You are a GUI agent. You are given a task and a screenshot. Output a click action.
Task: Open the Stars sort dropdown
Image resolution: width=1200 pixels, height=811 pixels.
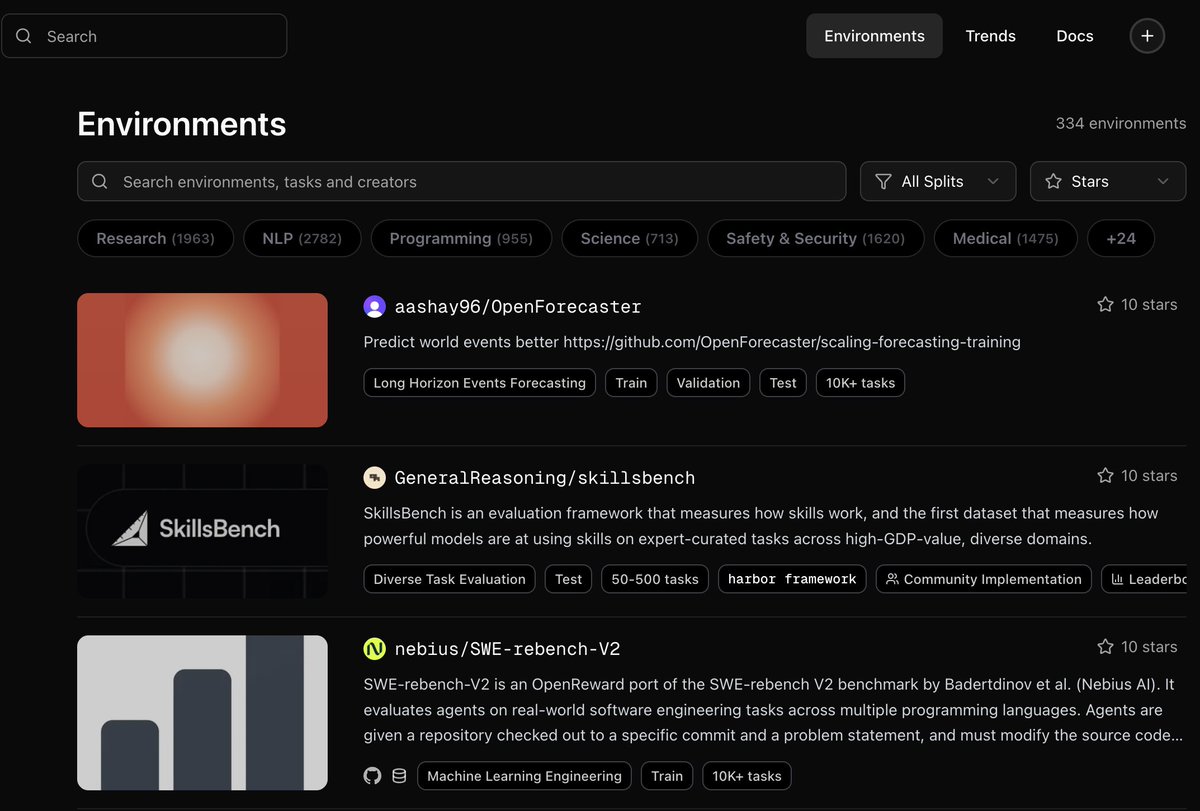pyautogui.click(x=1107, y=182)
